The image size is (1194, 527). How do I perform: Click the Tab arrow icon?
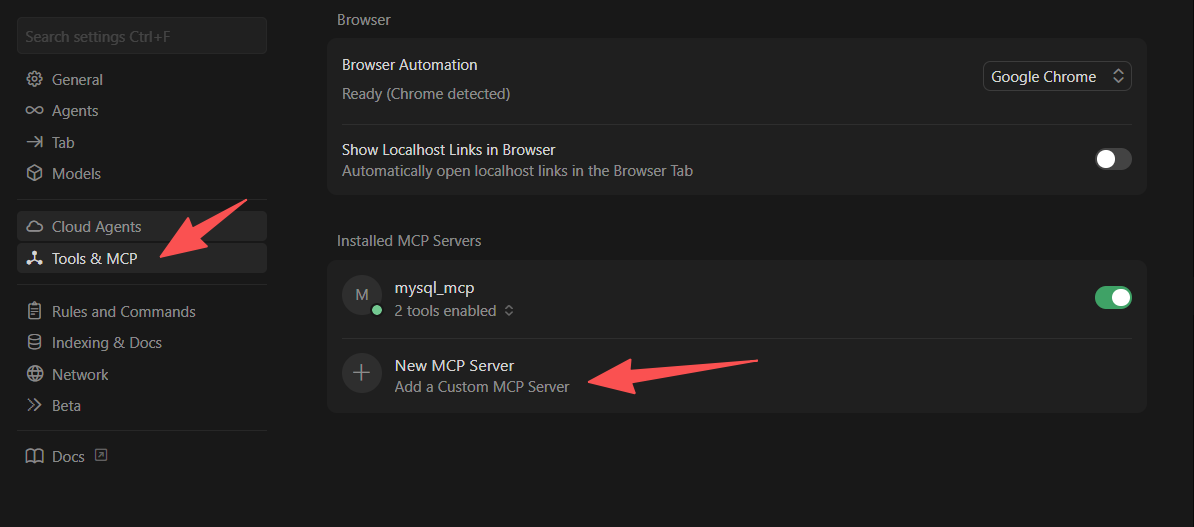tap(35, 142)
